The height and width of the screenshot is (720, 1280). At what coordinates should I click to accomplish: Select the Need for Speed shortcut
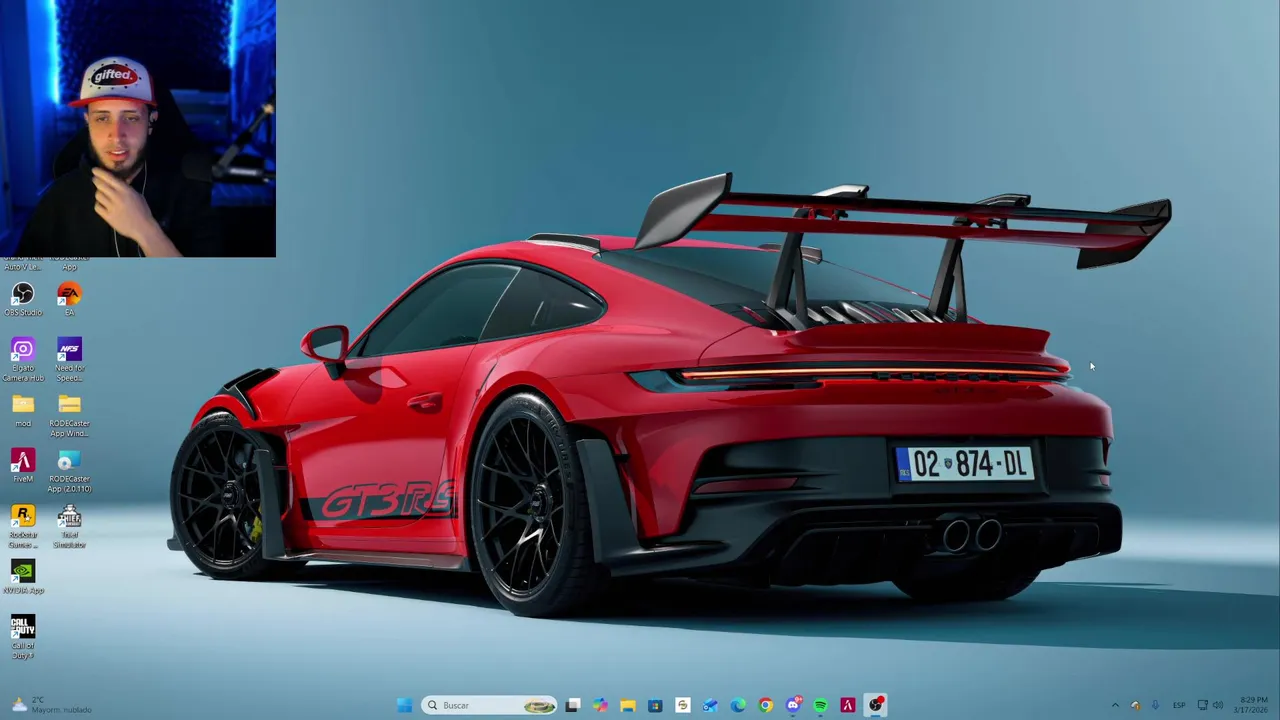point(69,359)
